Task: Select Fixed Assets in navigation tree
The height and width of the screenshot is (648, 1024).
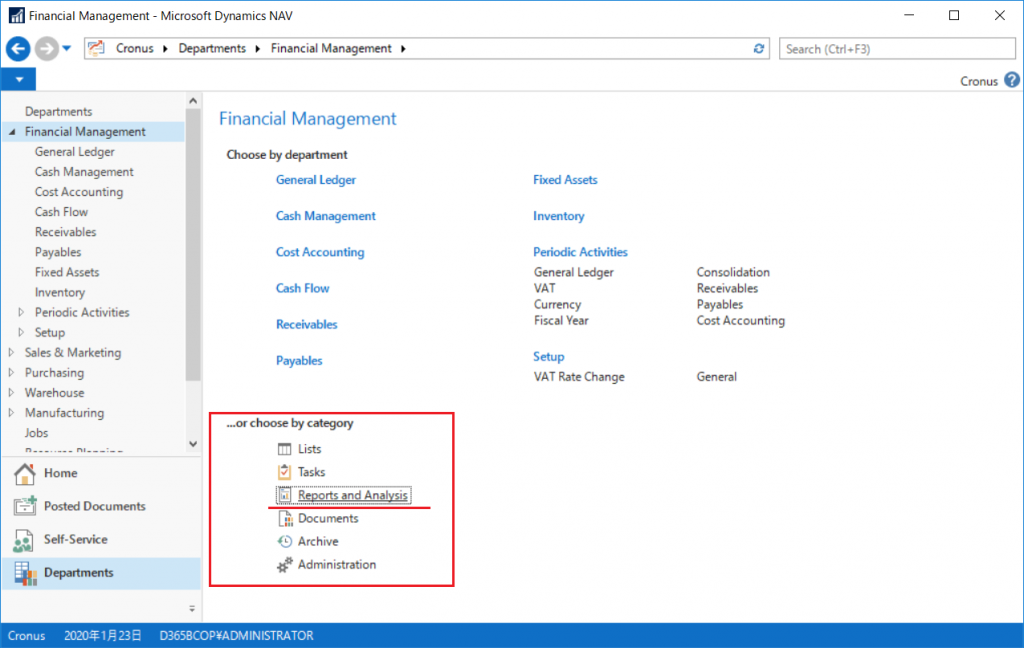Action: tap(67, 272)
